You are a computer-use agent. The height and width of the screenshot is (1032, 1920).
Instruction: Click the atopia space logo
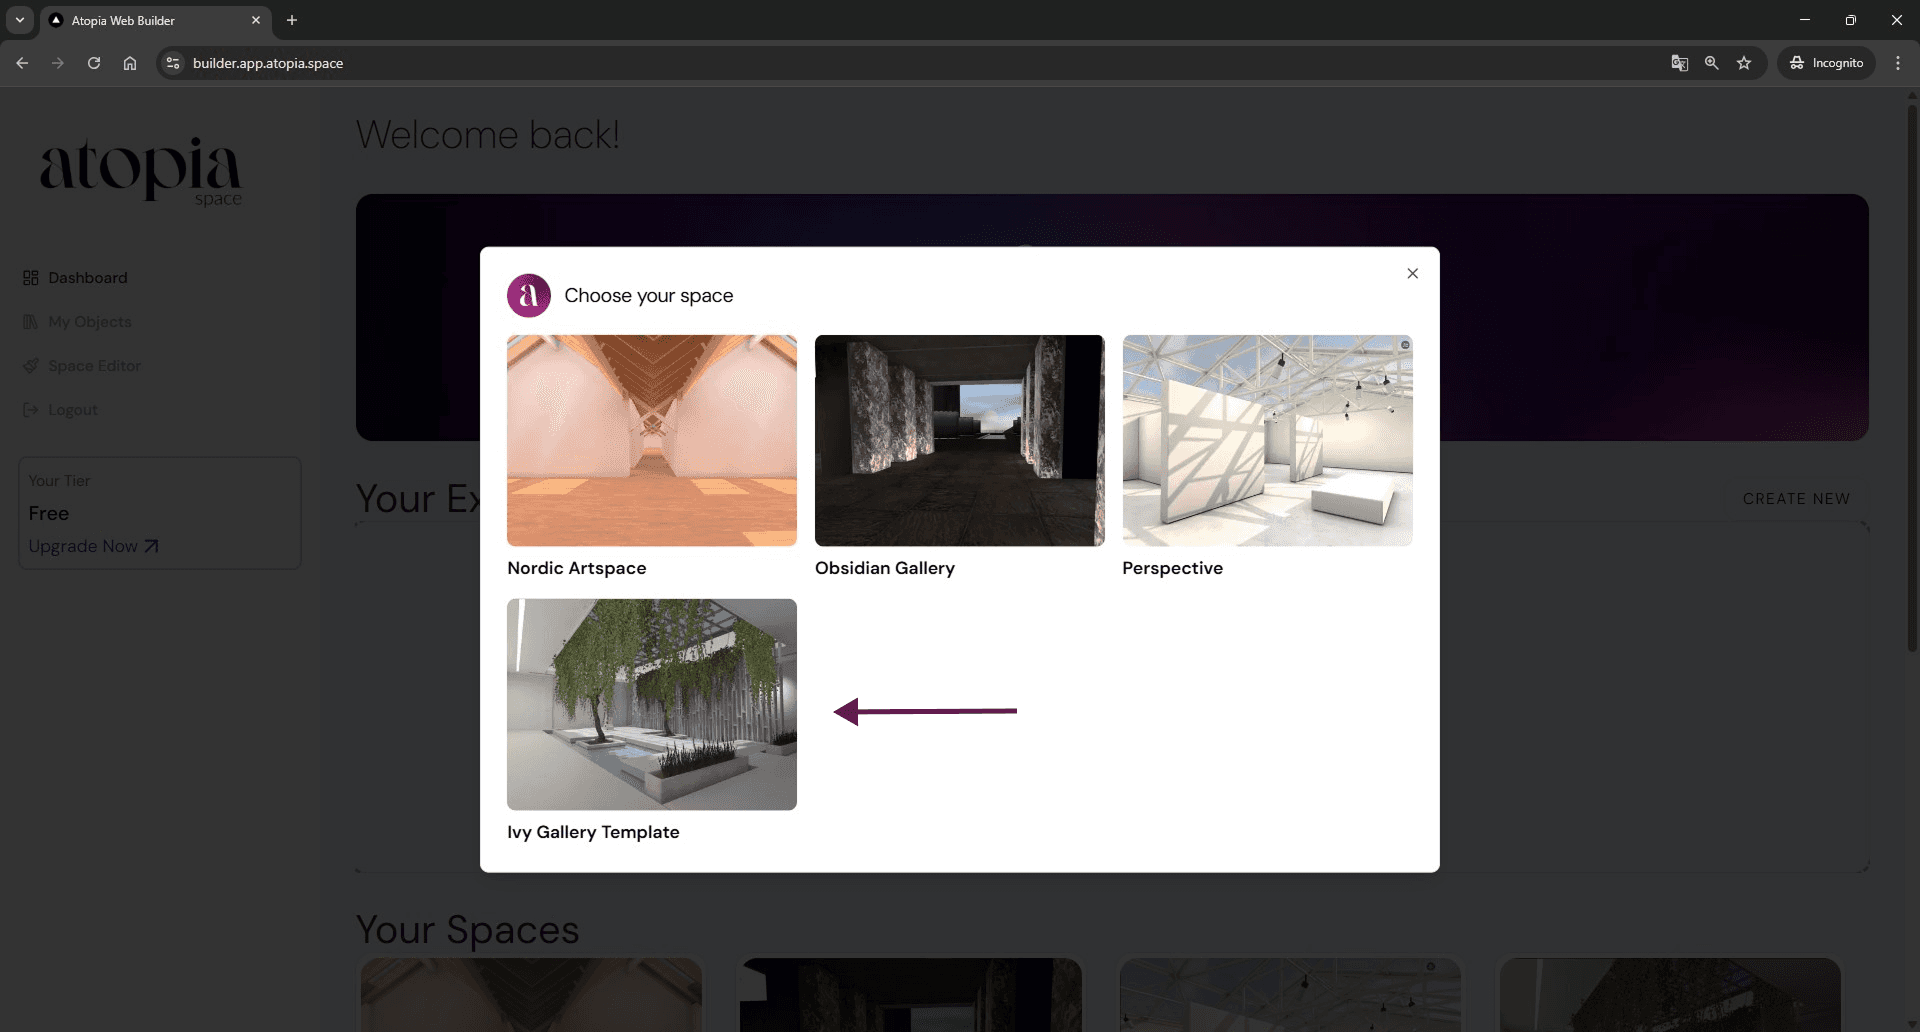141,170
